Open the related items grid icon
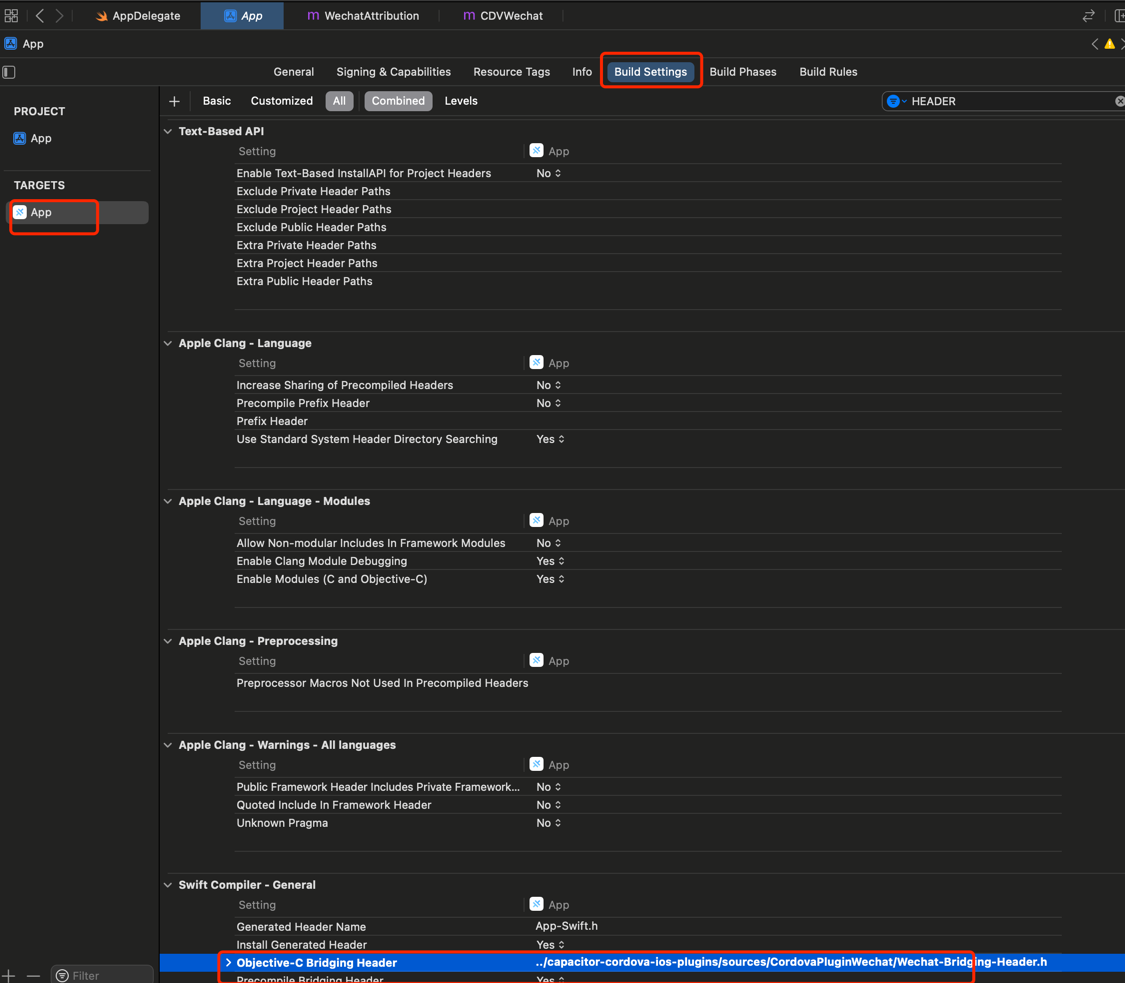Screen dimensions: 1125x983 pyautogui.click(x=11, y=15)
